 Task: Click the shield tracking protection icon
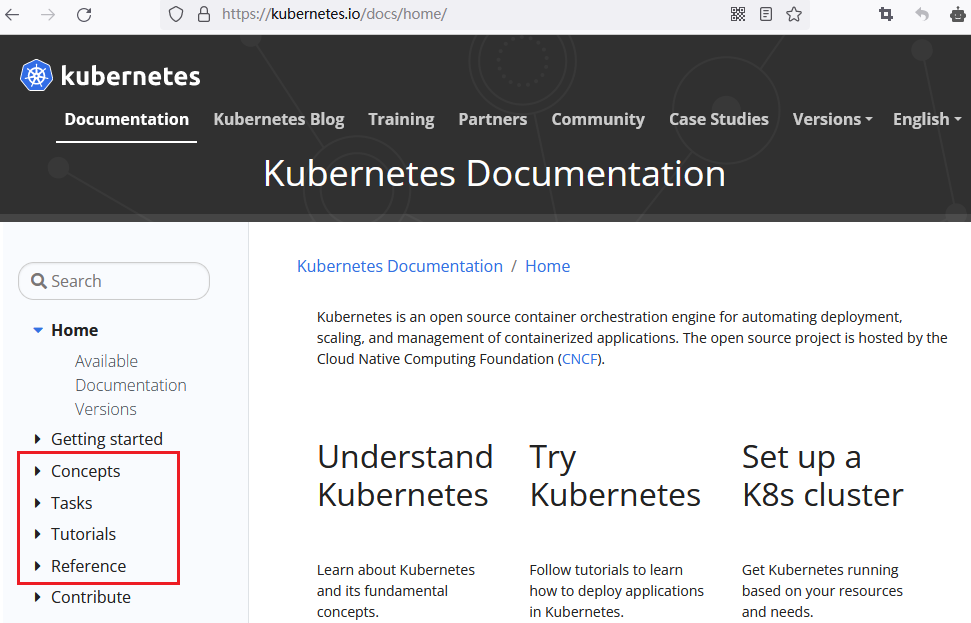click(x=176, y=14)
